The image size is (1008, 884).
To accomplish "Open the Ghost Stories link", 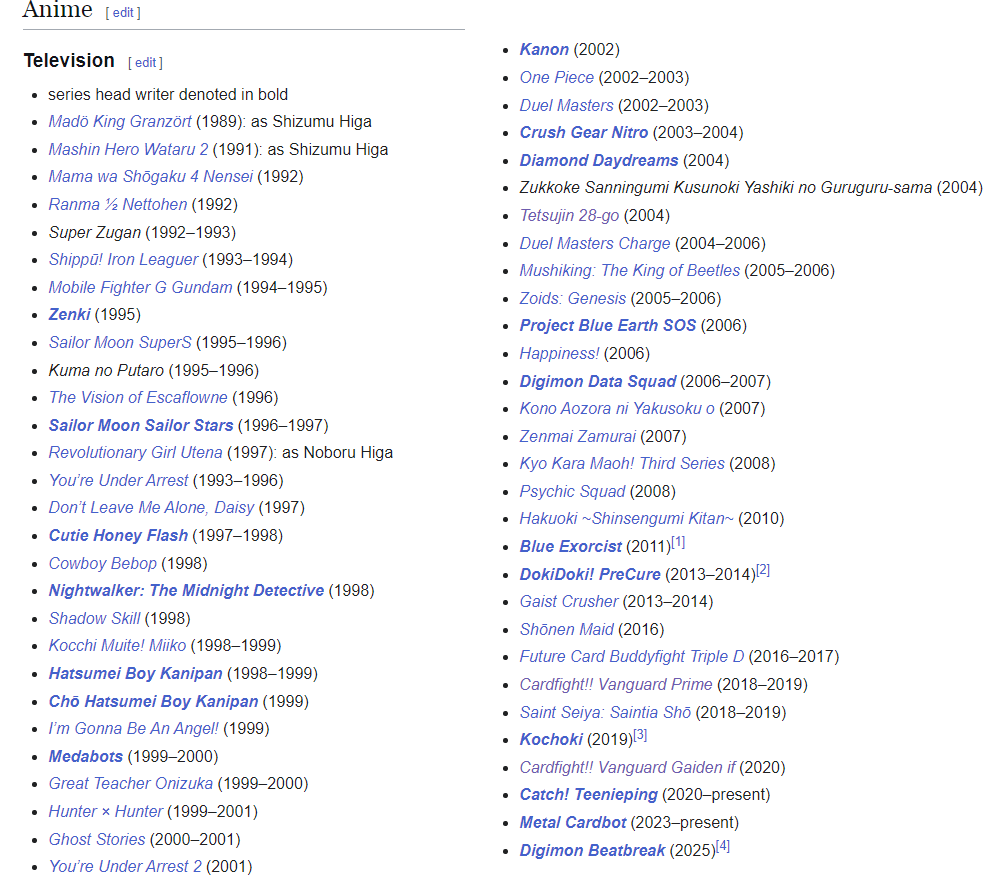I will 97,840.
